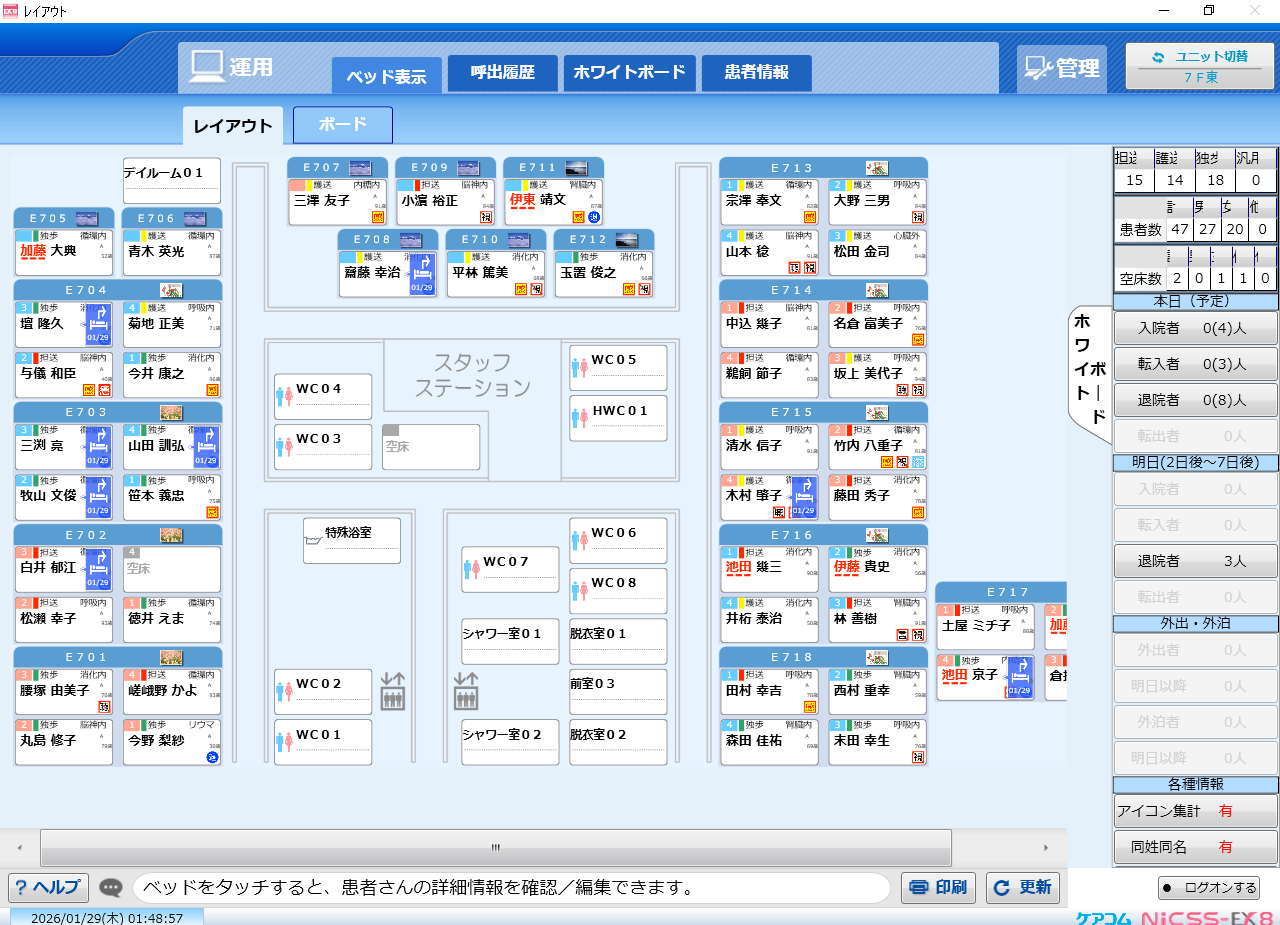This screenshot has width=1280, height=925.
Task: Switch to the ボード sub-tab
Action: click(x=343, y=125)
